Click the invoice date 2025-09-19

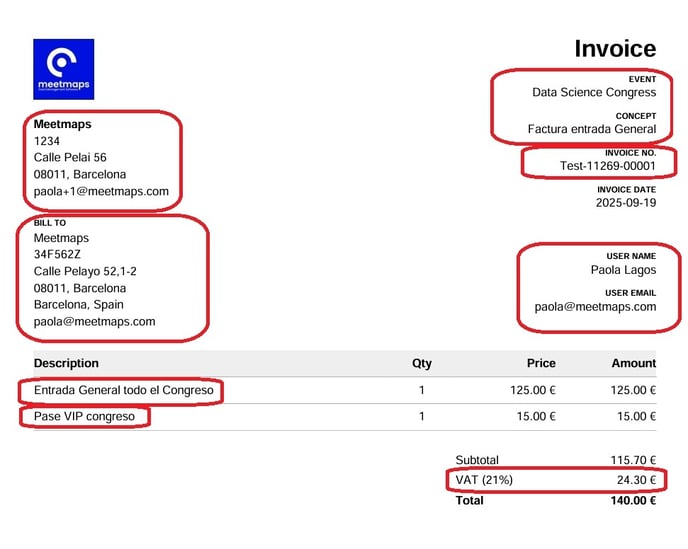(625, 202)
